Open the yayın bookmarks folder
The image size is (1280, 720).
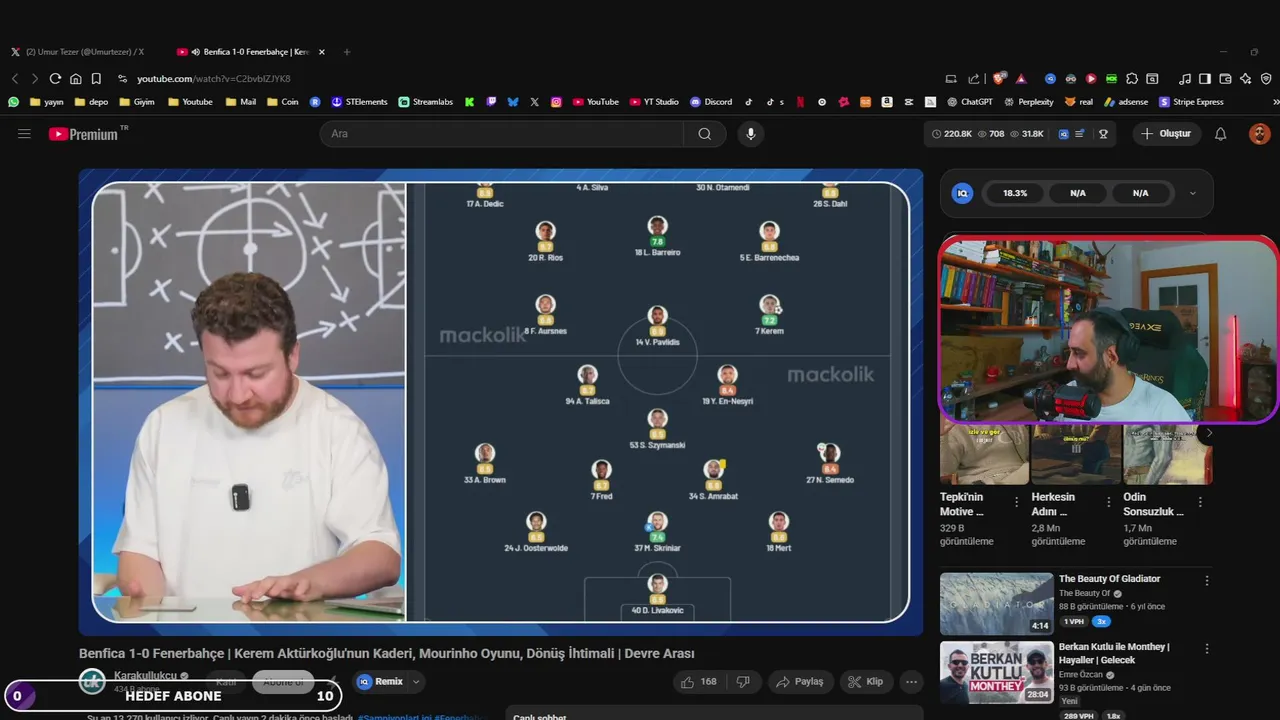tap(47, 102)
